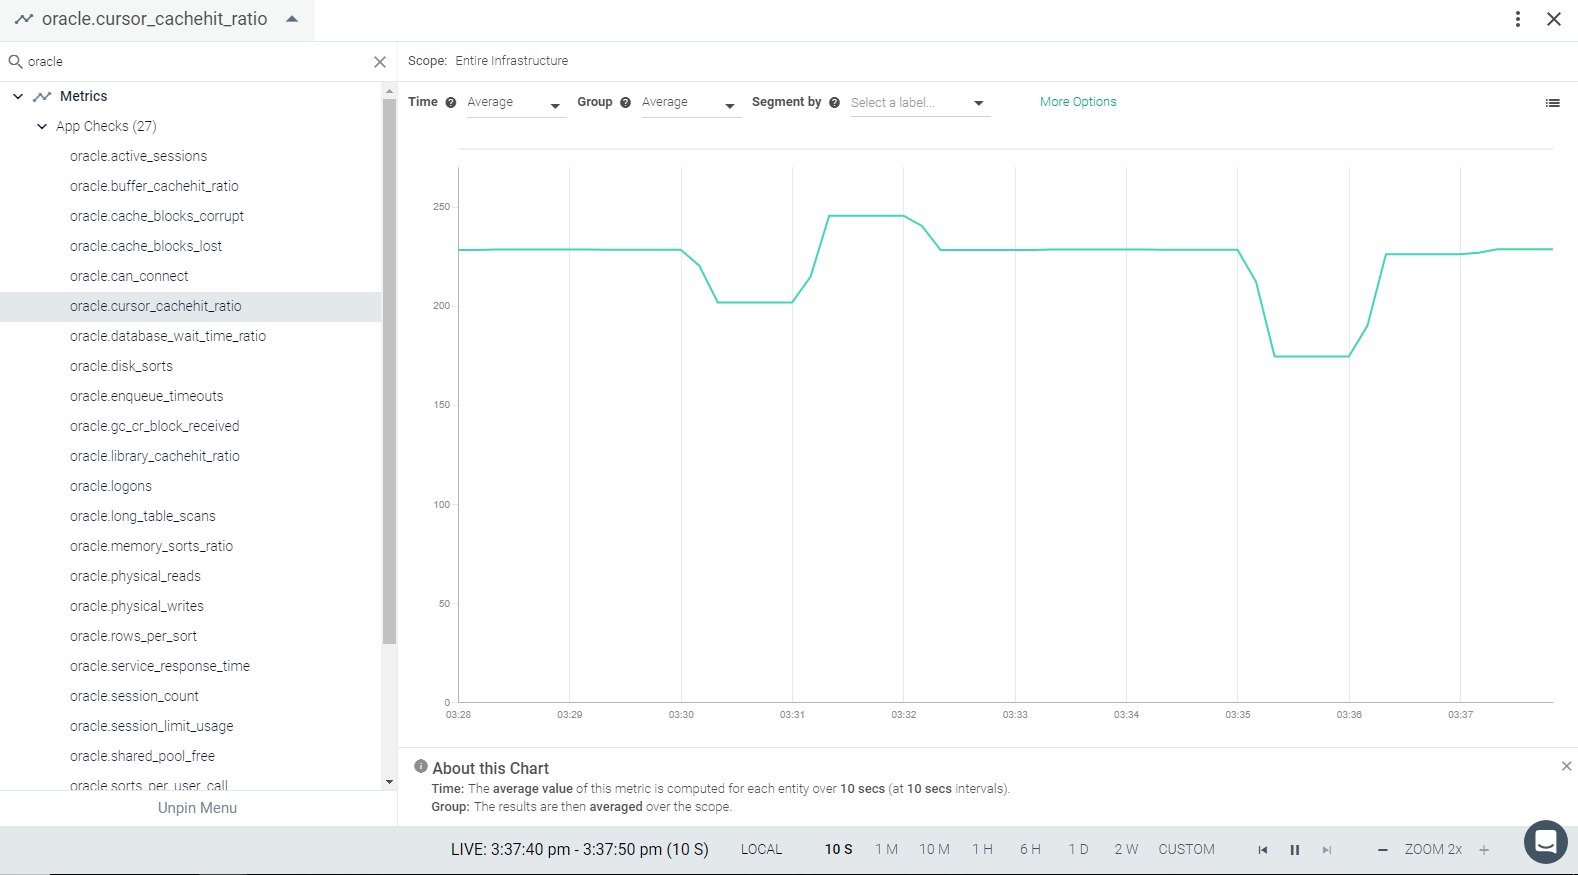Jump to the earliest time
Screen dimensions: 1578x875
coord(1263,850)
